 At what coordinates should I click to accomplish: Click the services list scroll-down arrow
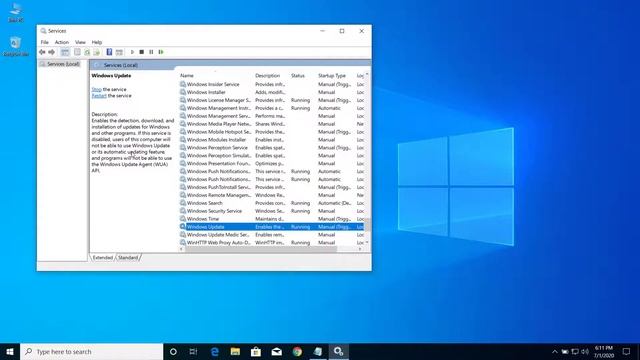[367, 243]
